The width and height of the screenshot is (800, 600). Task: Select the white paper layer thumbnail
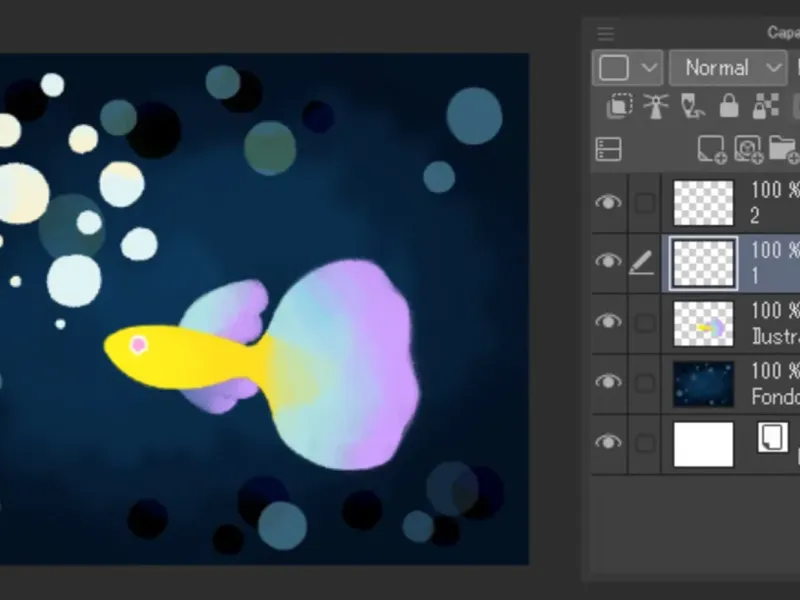(703, 444)
